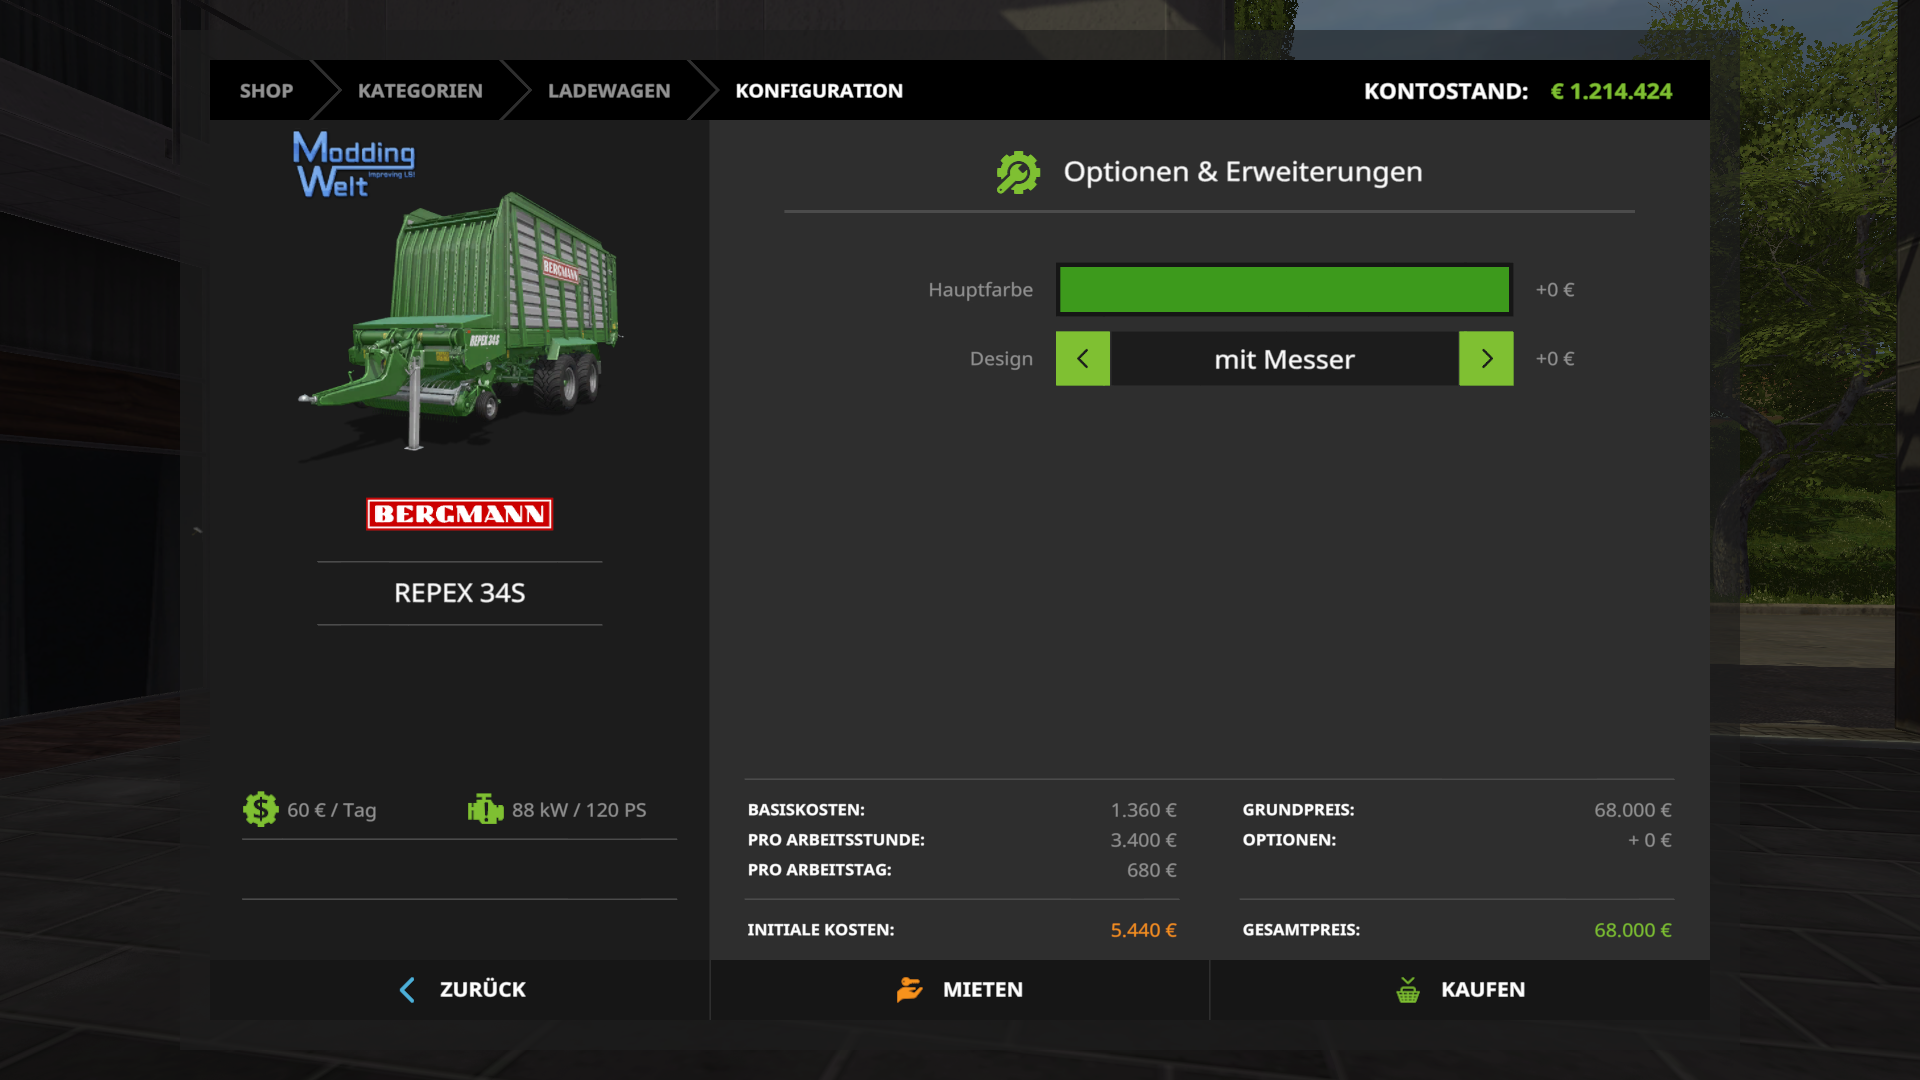Click the orange hand rent icon
This screenshot has width=1920, height=1080.
(x=909, y=989)
